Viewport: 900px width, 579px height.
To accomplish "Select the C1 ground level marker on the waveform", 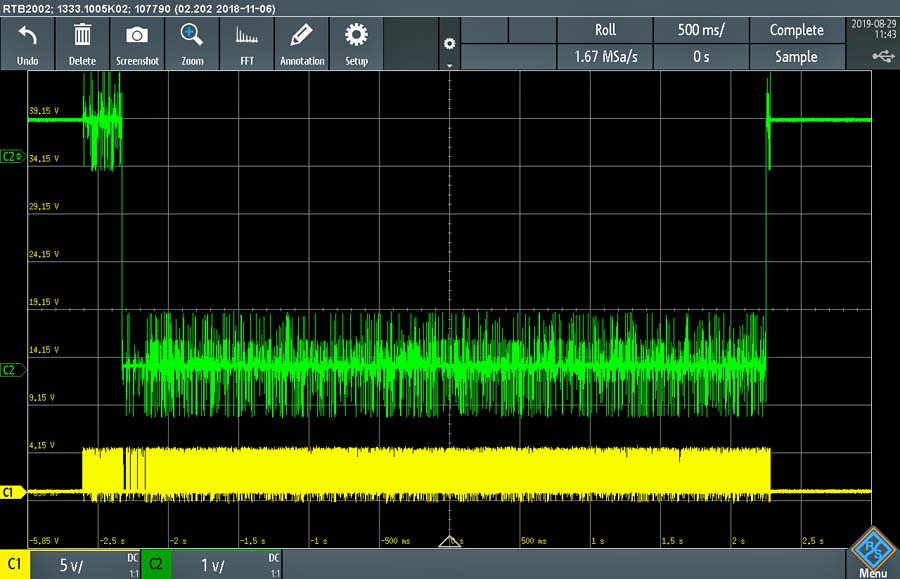I will click(x=13, y=492).
